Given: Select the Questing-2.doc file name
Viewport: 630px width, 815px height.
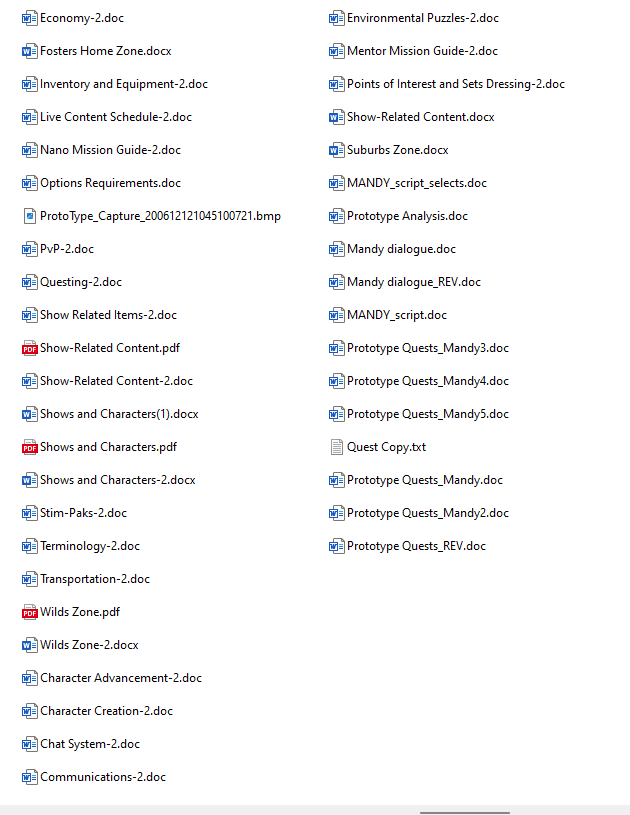Looking at the screenshot, I should point(81,282).
